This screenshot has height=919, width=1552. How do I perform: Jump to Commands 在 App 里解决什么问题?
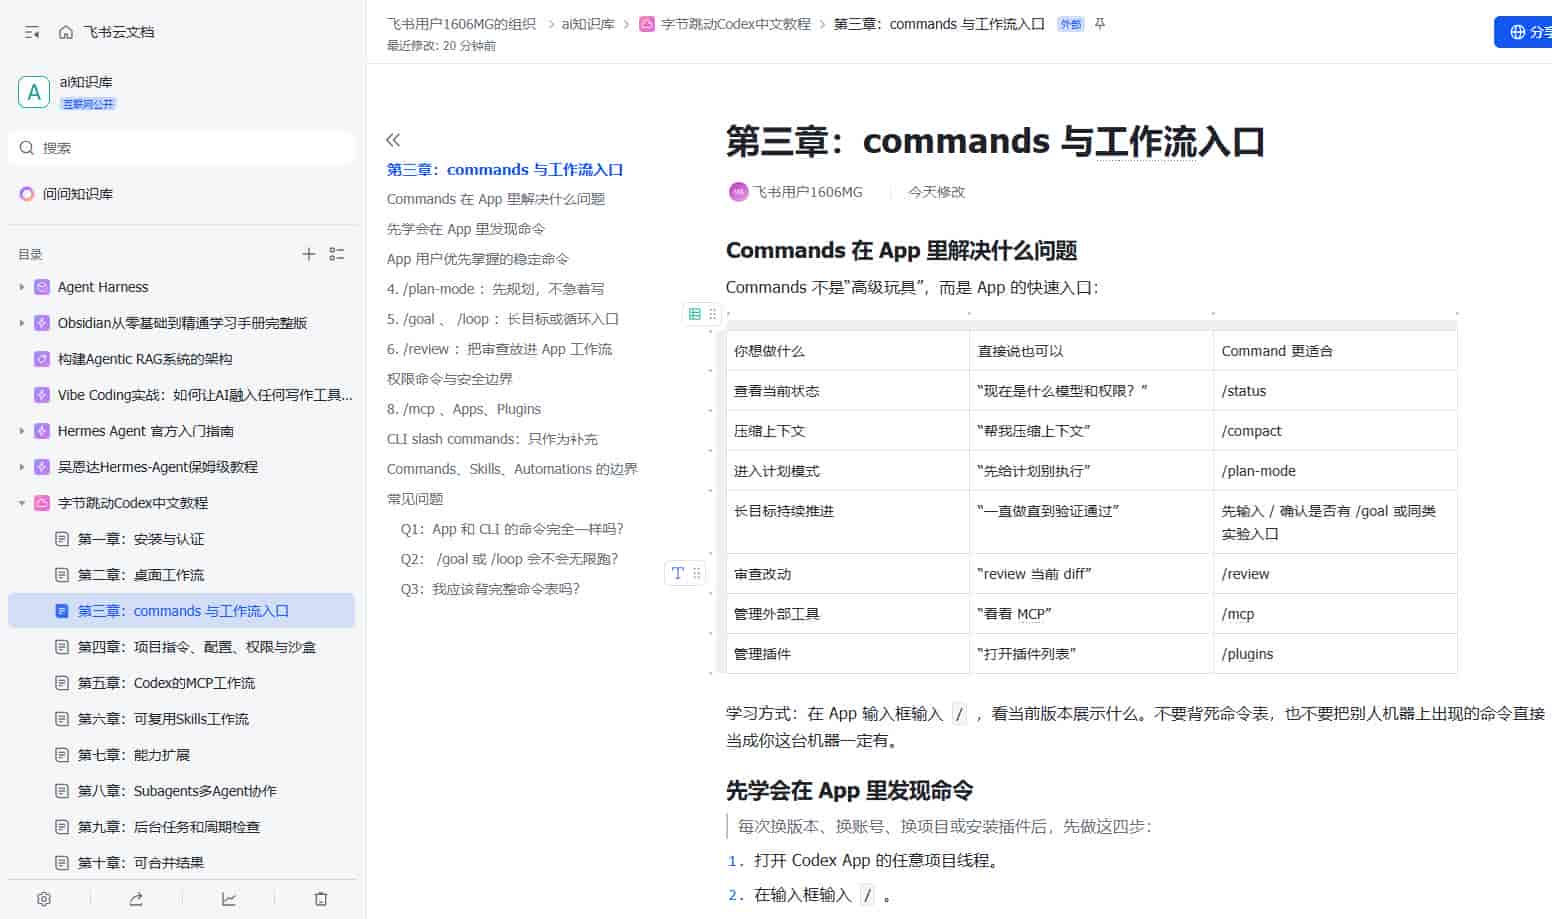[496, 199]
